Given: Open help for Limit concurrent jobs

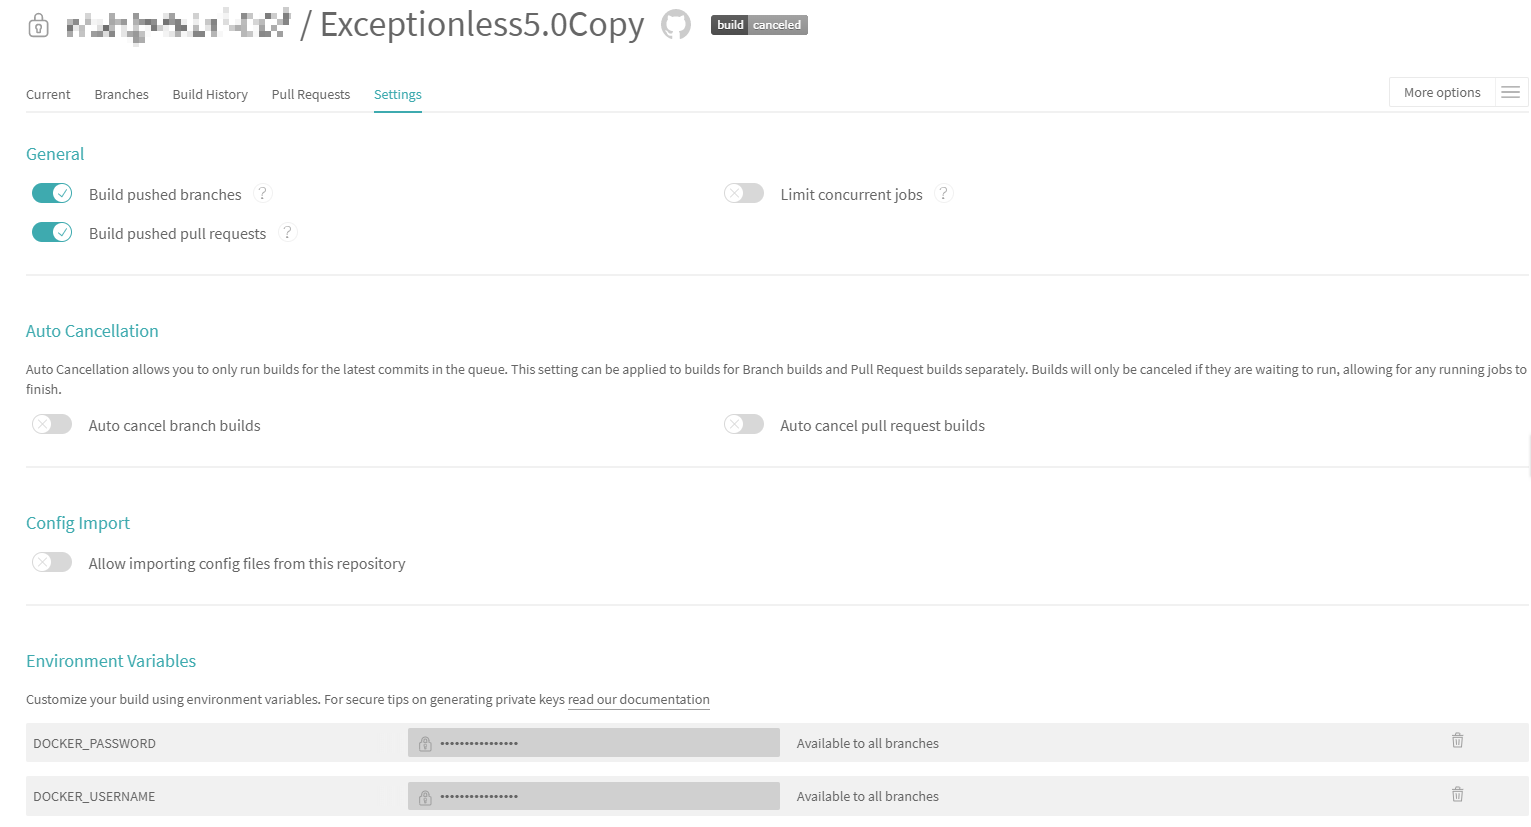Looking at the screenshot, I should (943, 193).
